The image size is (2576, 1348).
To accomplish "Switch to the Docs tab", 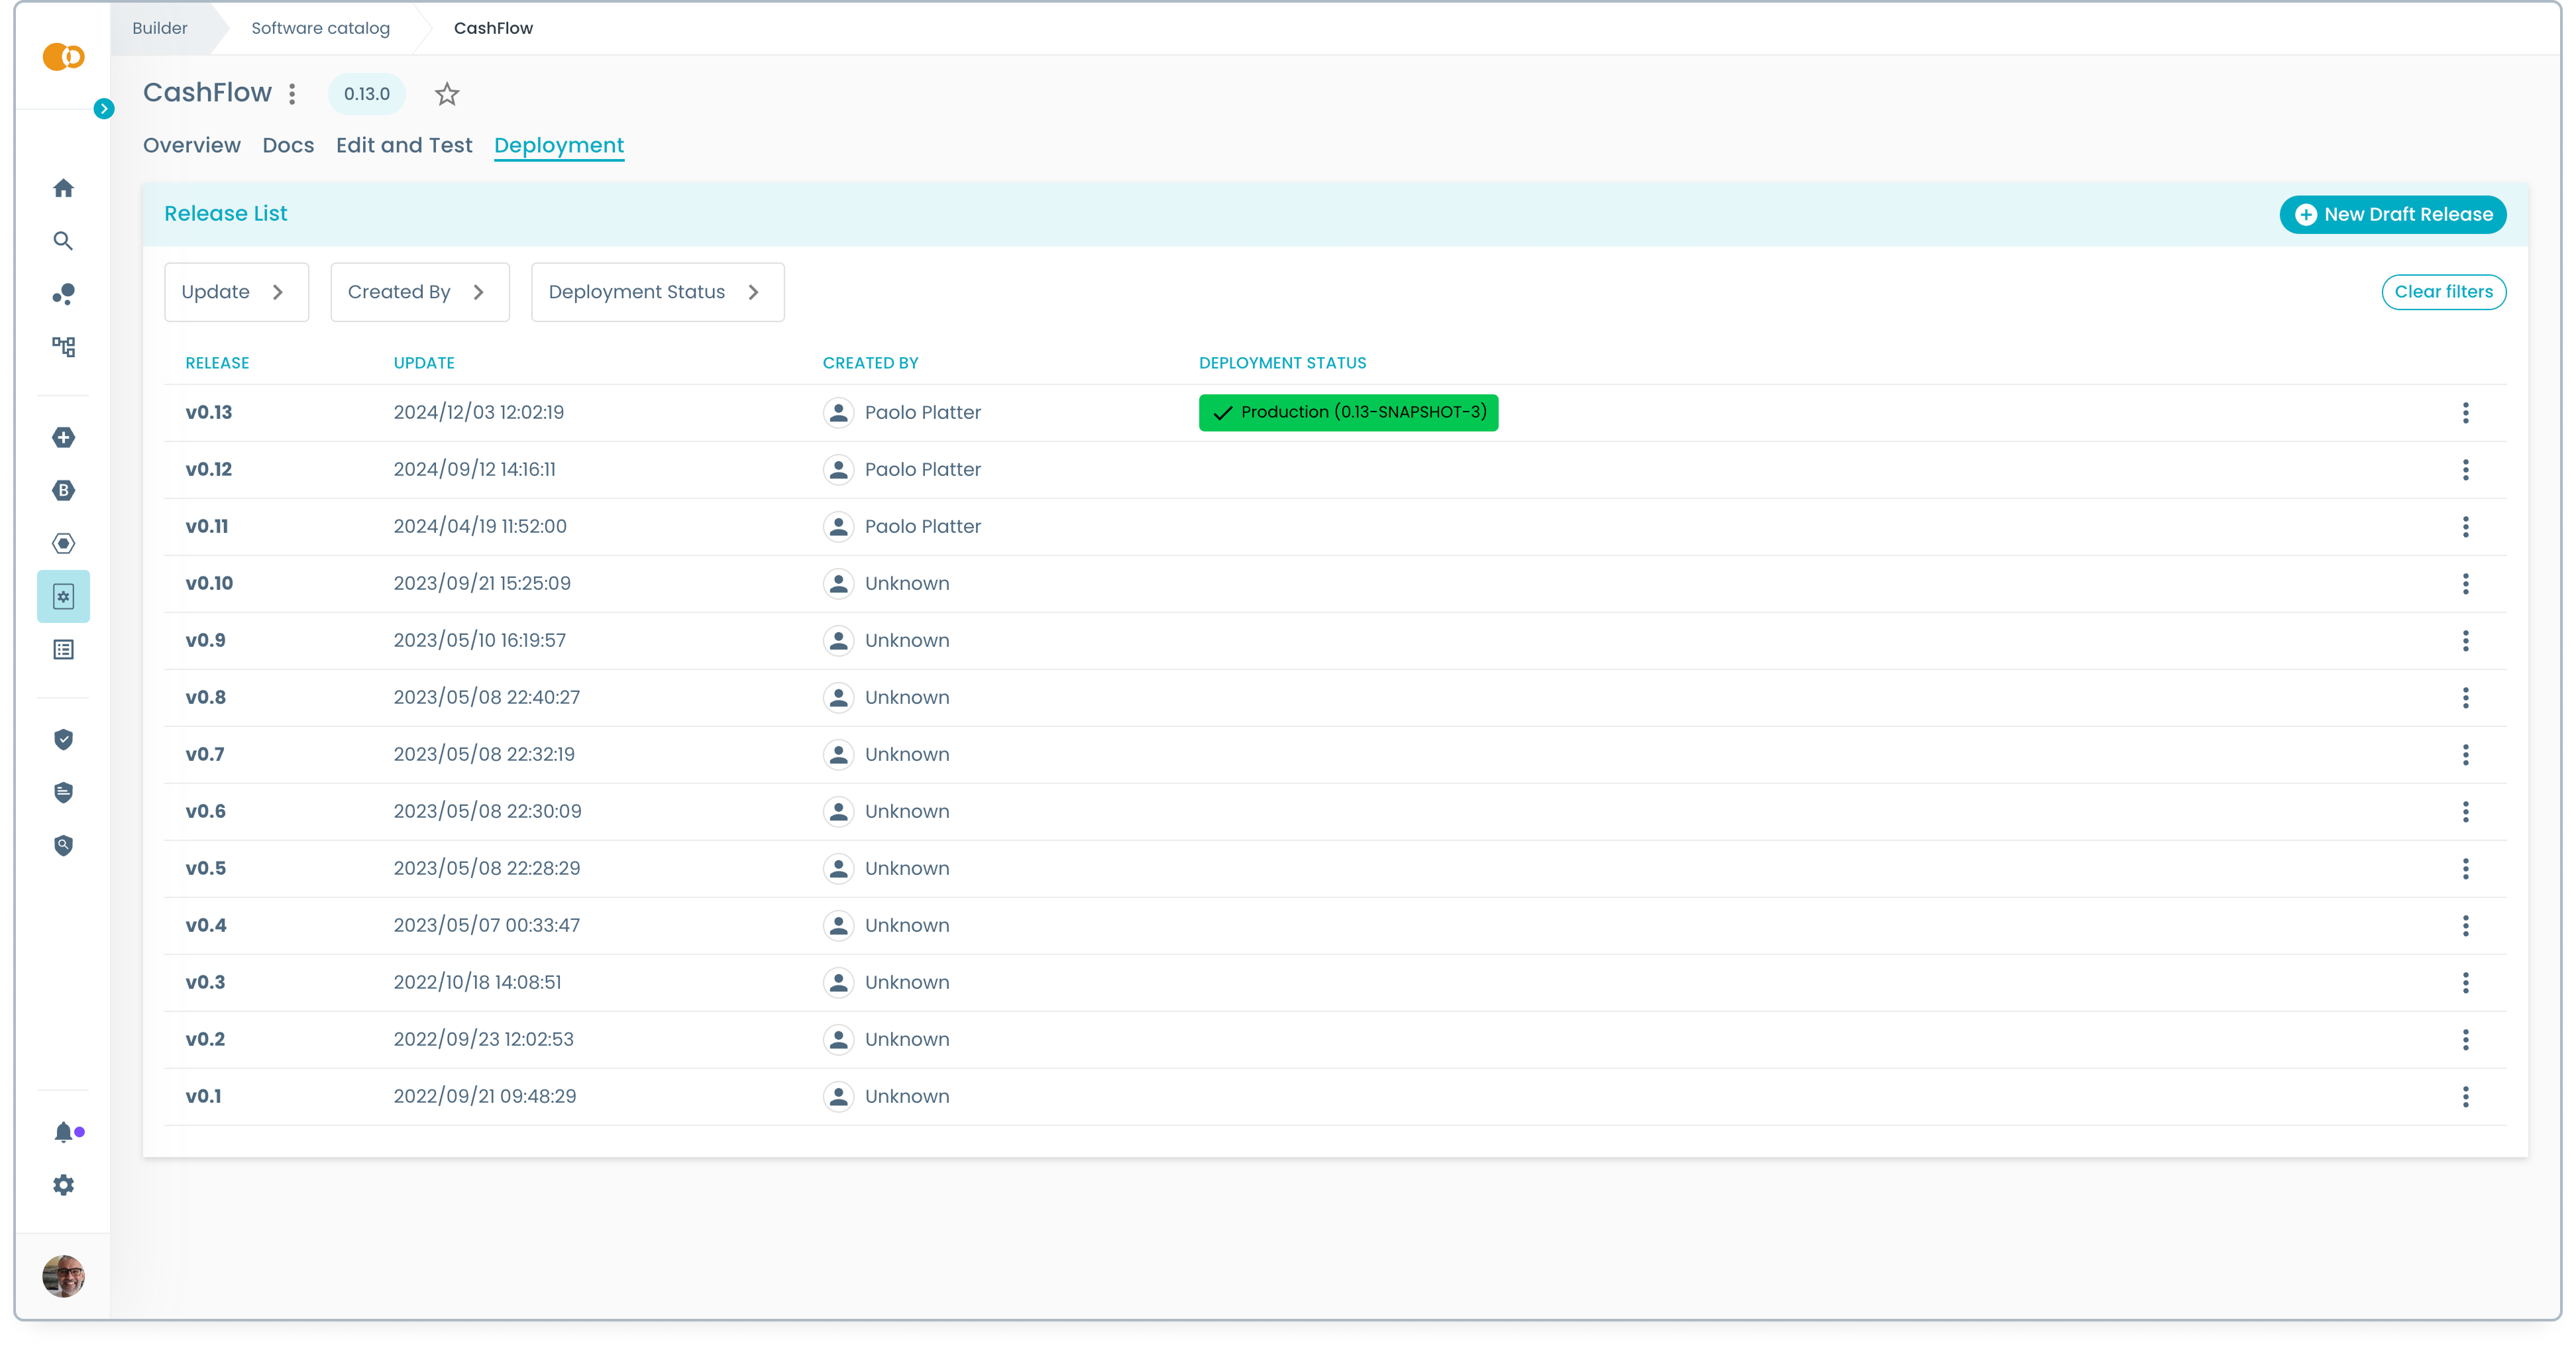I will tap(288, 145).
